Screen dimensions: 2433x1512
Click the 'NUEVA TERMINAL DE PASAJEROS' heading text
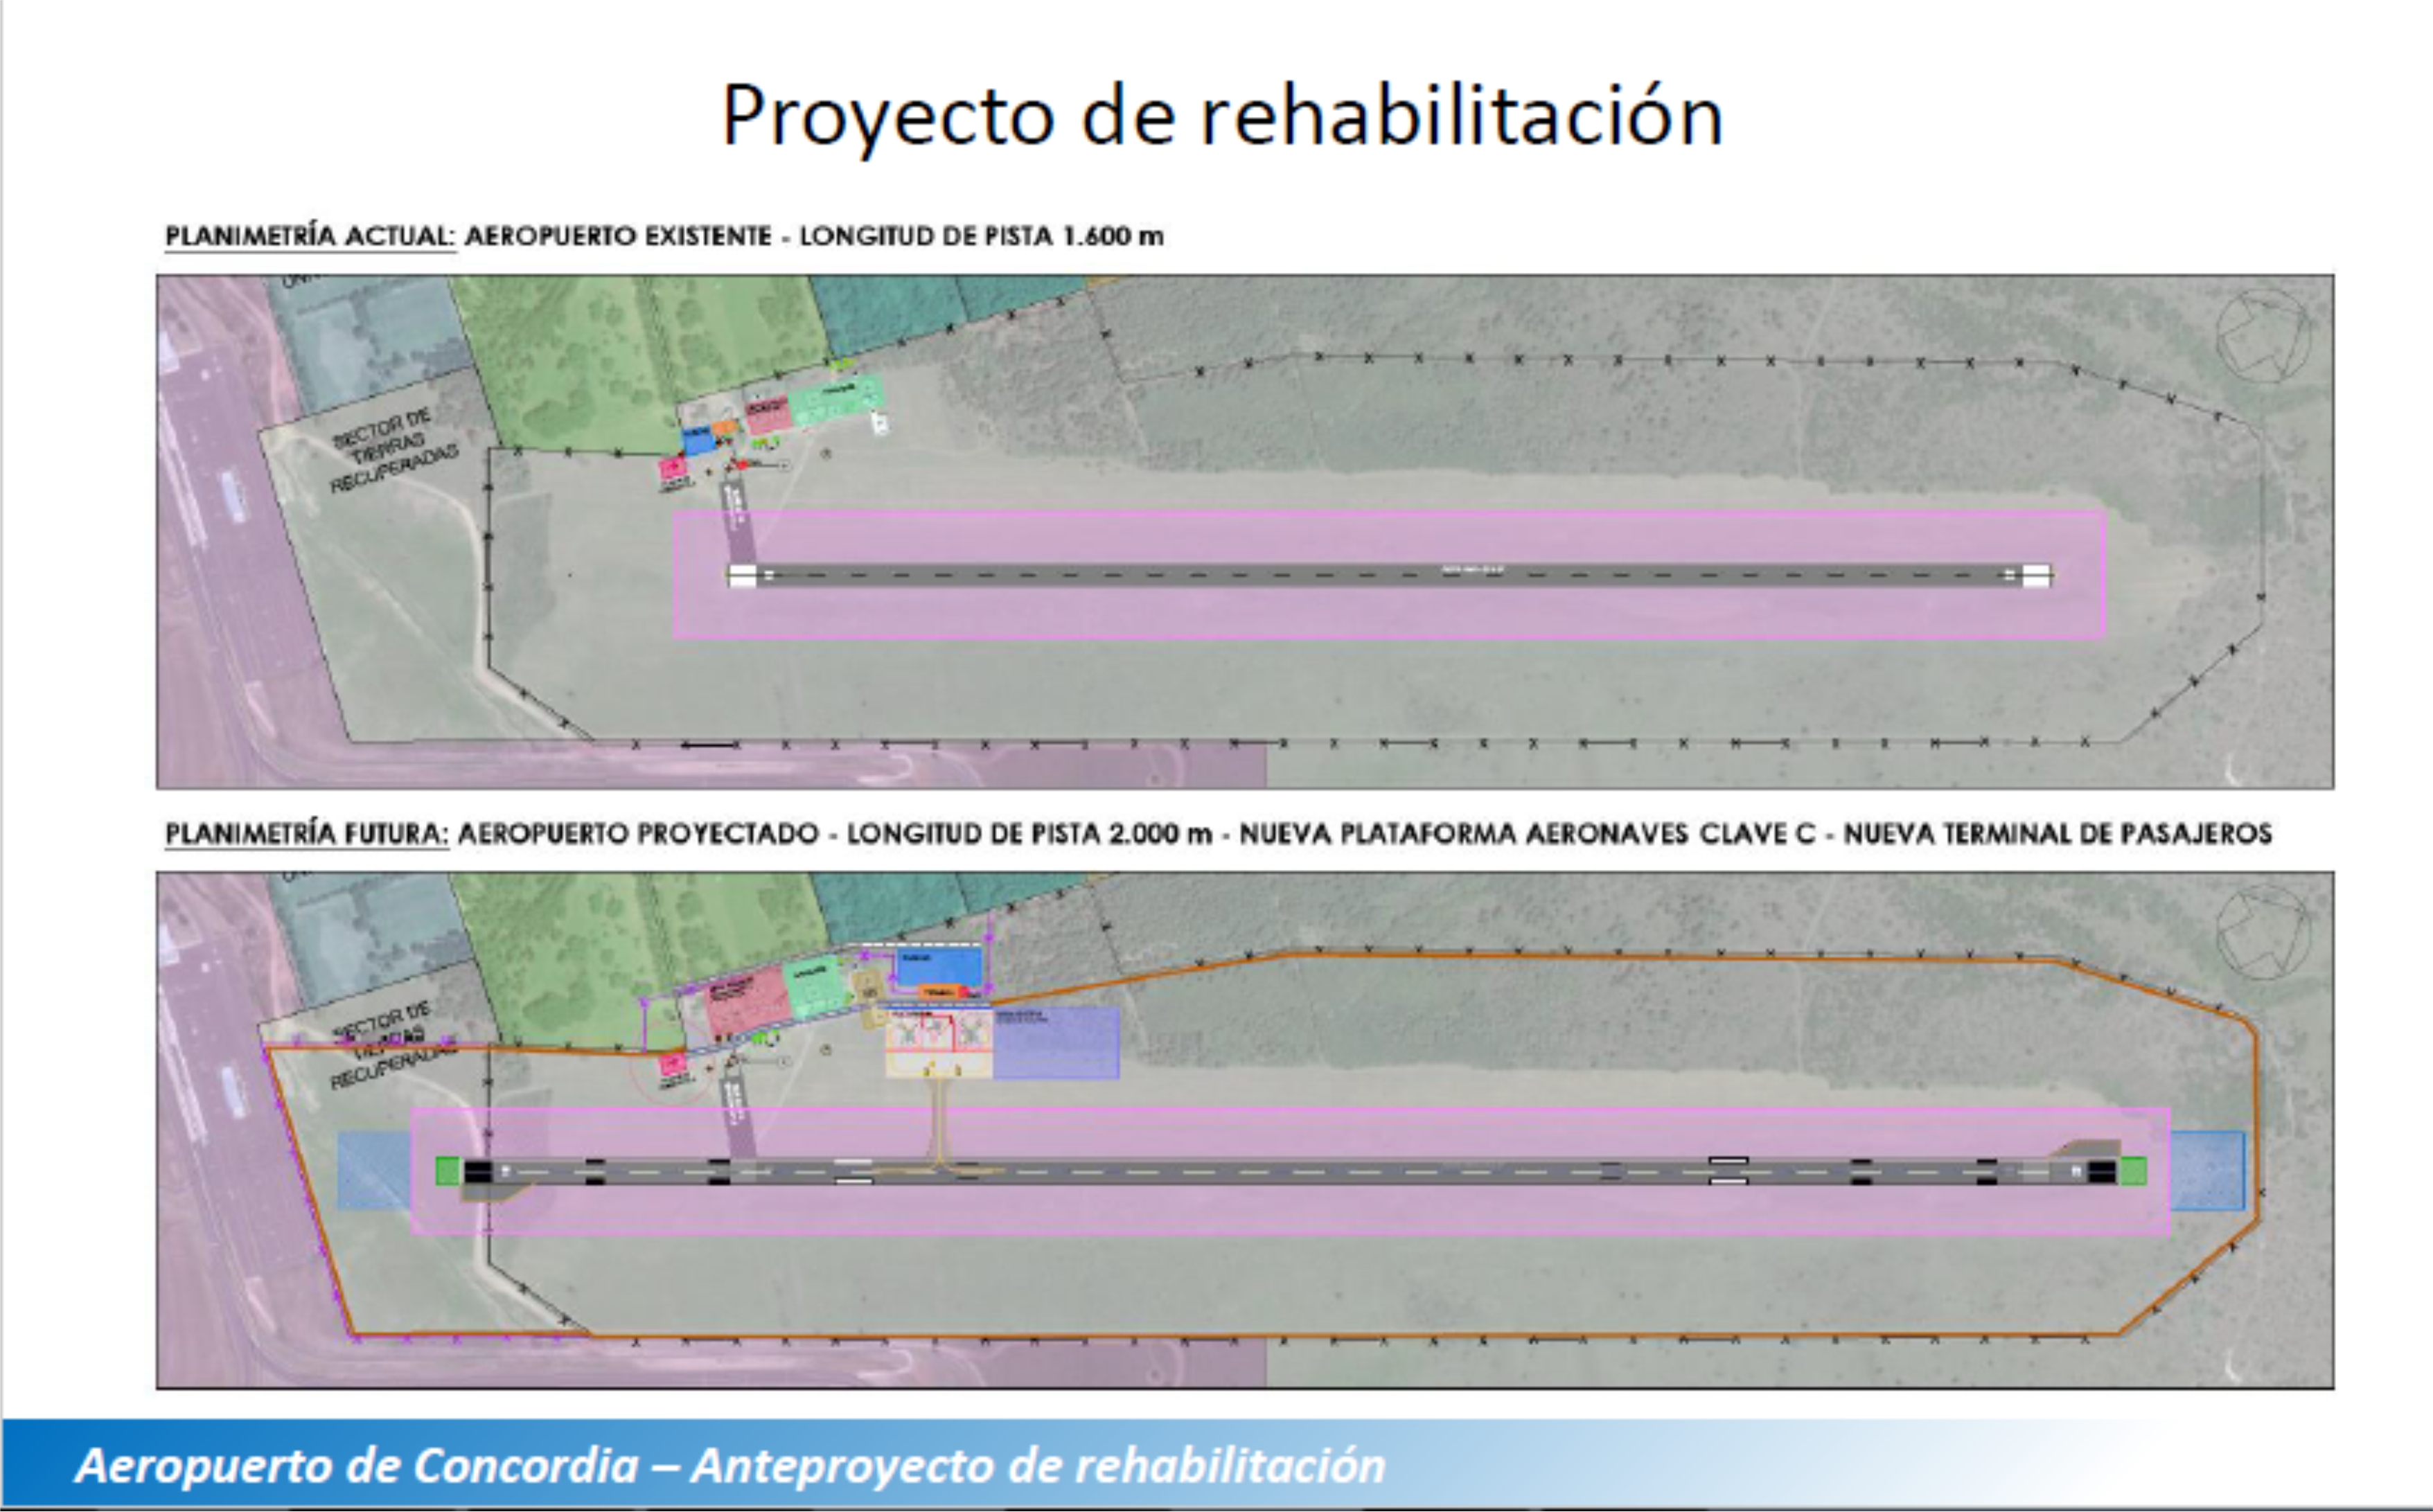[x=2057, y=833]
